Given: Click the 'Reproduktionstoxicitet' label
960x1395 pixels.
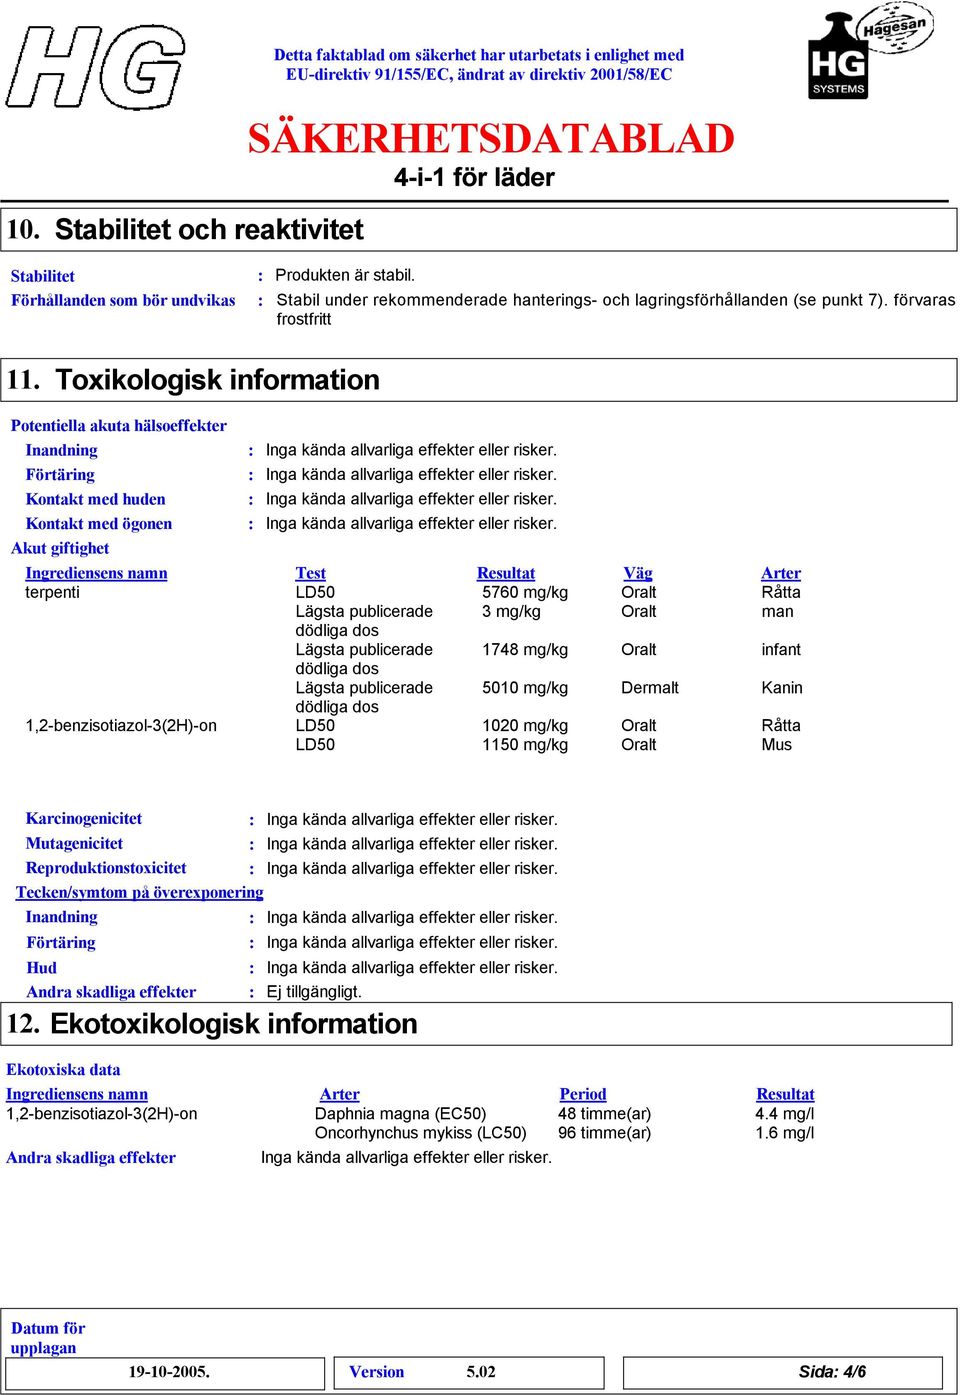Looking at the screenshot, I should pos(106,868).
